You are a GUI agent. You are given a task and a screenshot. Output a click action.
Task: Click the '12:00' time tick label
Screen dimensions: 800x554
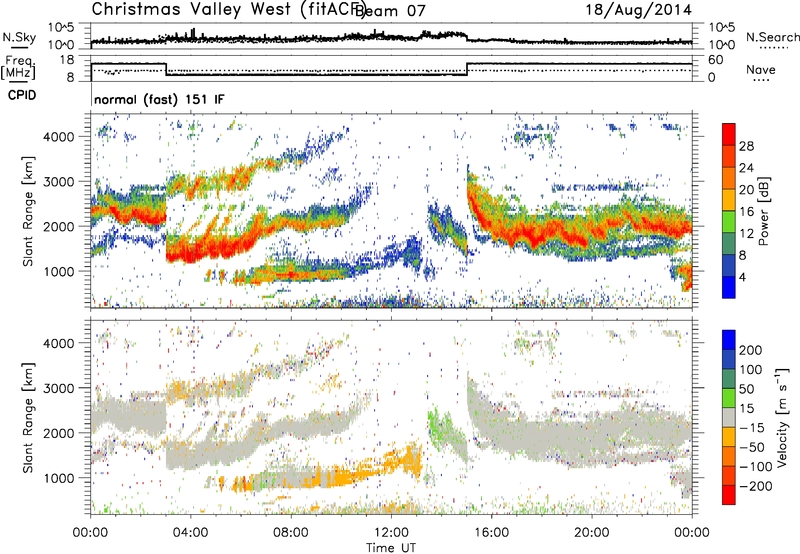[x=391, y=533]
